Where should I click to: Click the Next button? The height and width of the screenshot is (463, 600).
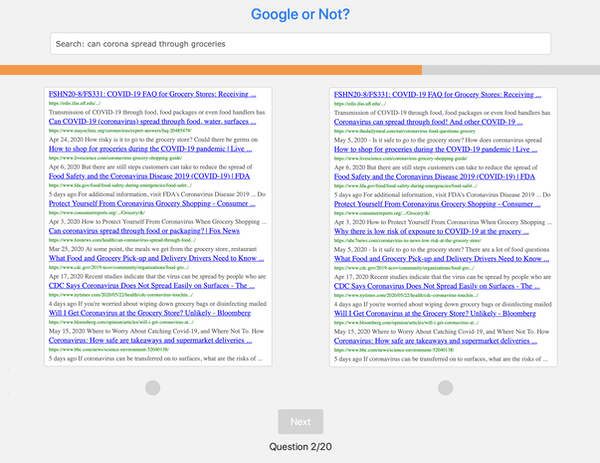[x=300, y=422]
